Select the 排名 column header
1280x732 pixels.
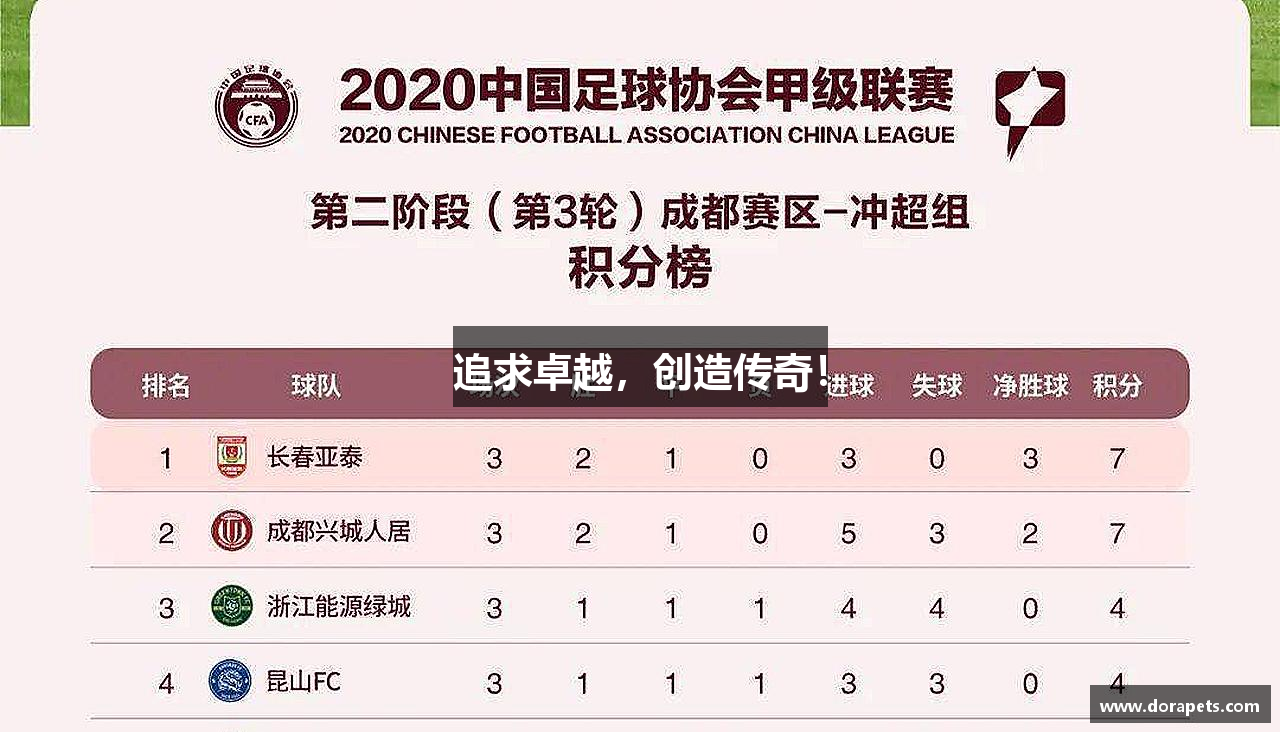166,385
